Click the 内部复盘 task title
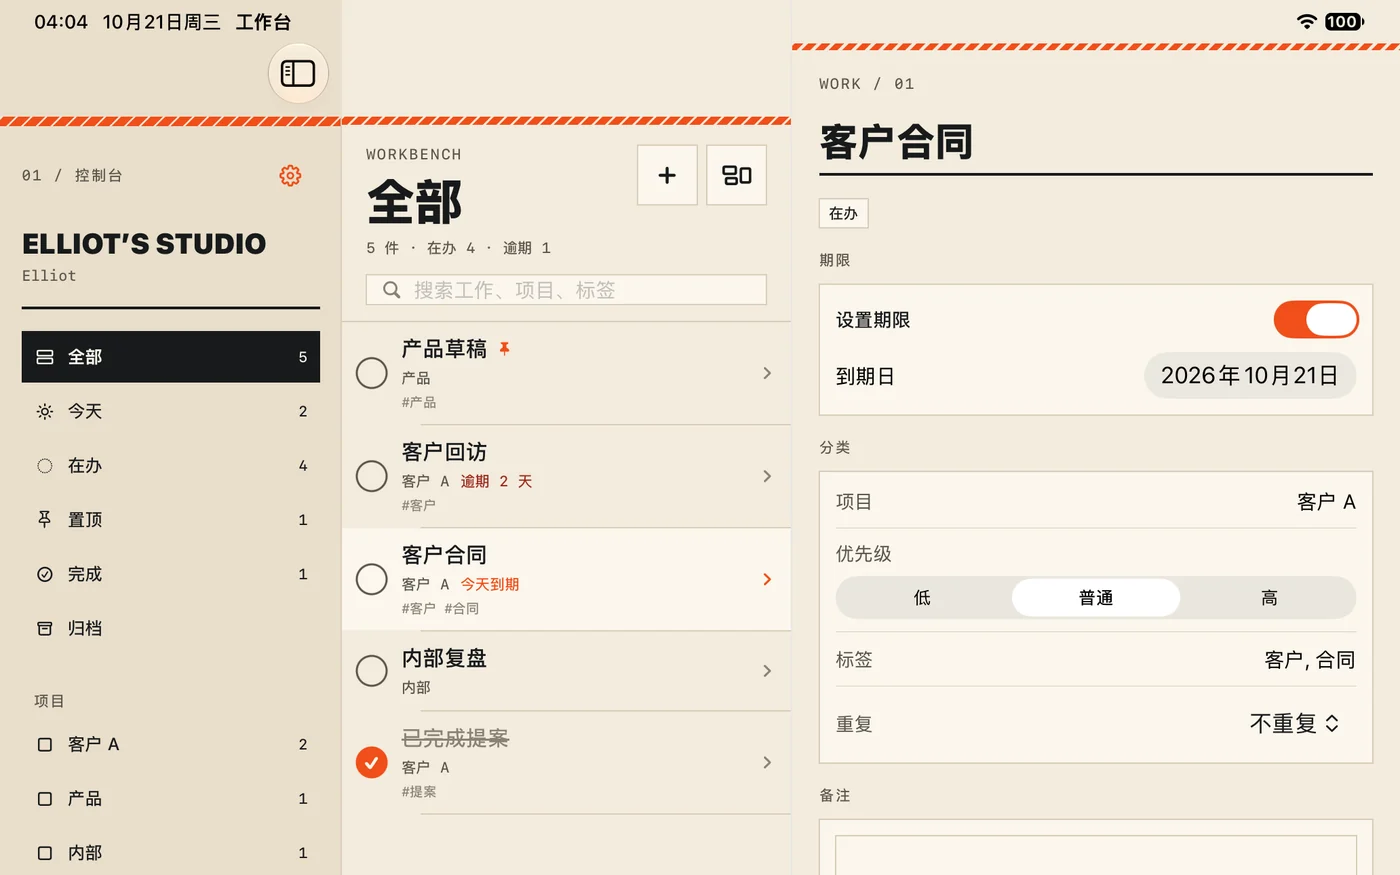The image size is (1400, 875). coord(444,658)
